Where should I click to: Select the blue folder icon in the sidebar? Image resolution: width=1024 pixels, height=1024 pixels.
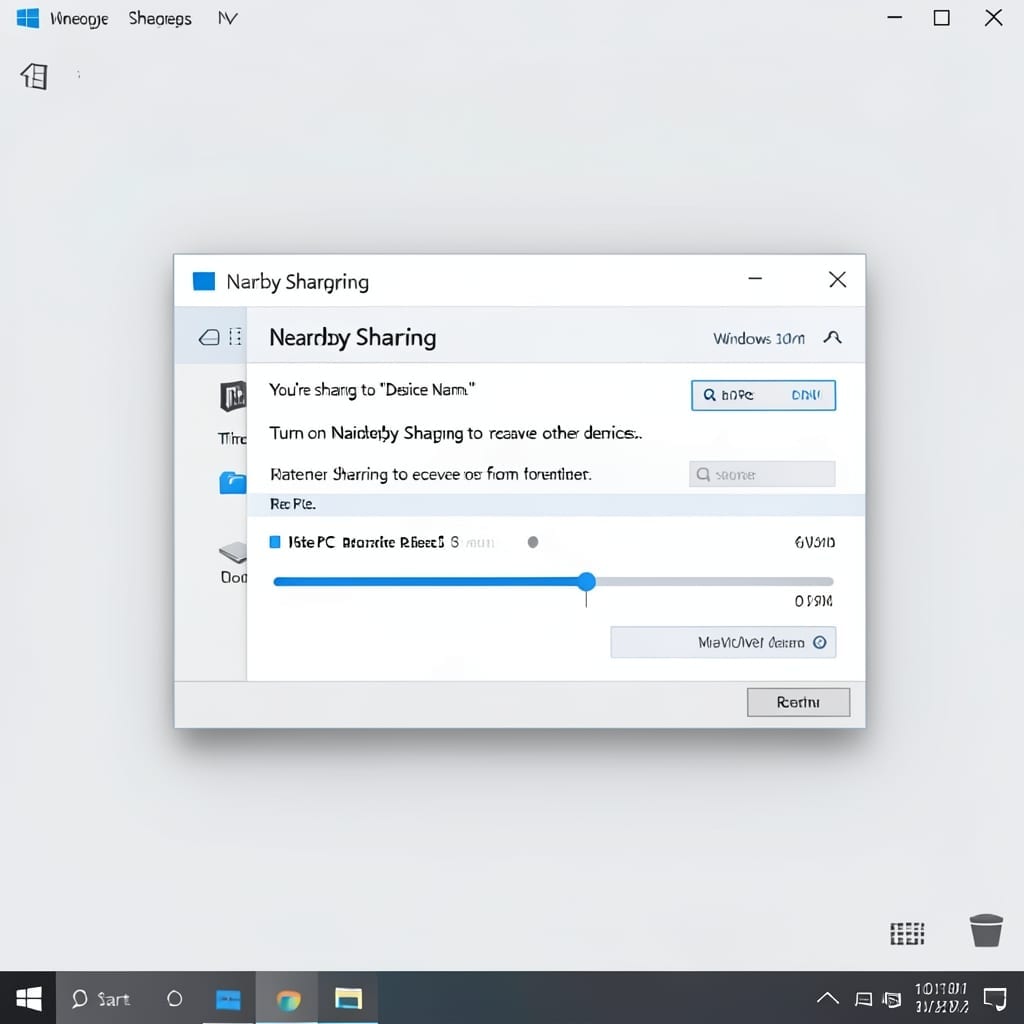[233, 483]
